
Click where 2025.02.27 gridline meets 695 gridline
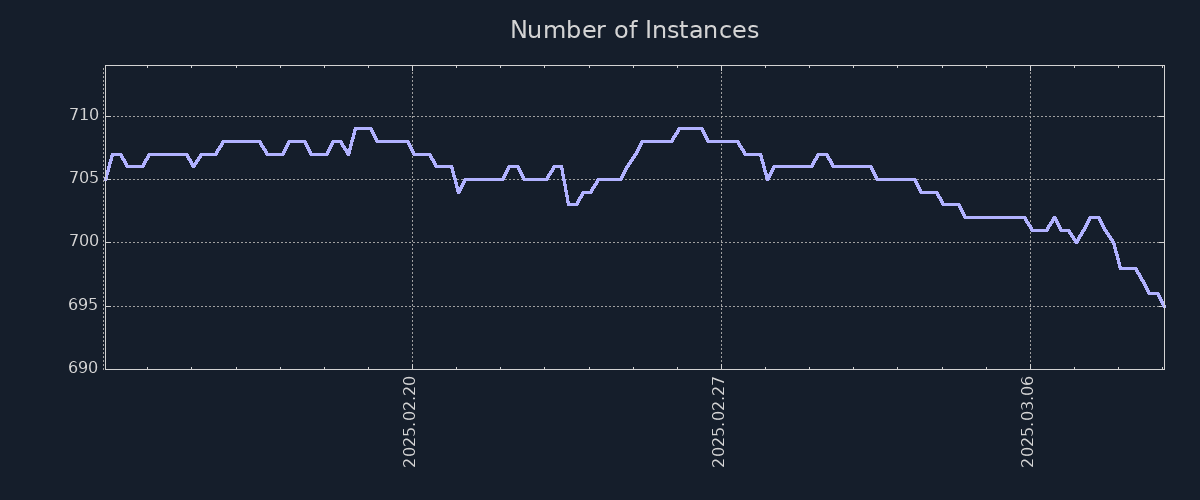tap(721, 305)
